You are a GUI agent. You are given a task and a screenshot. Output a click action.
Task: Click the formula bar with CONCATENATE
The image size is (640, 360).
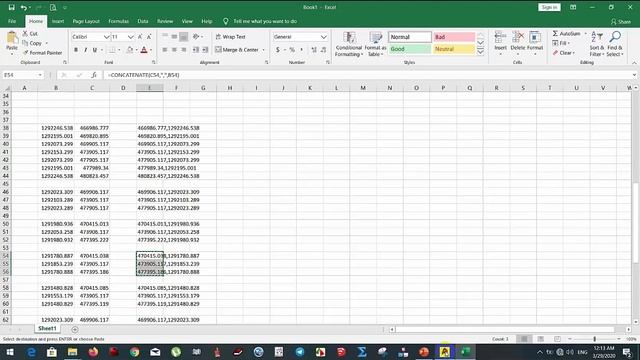[x=367, y=75]
